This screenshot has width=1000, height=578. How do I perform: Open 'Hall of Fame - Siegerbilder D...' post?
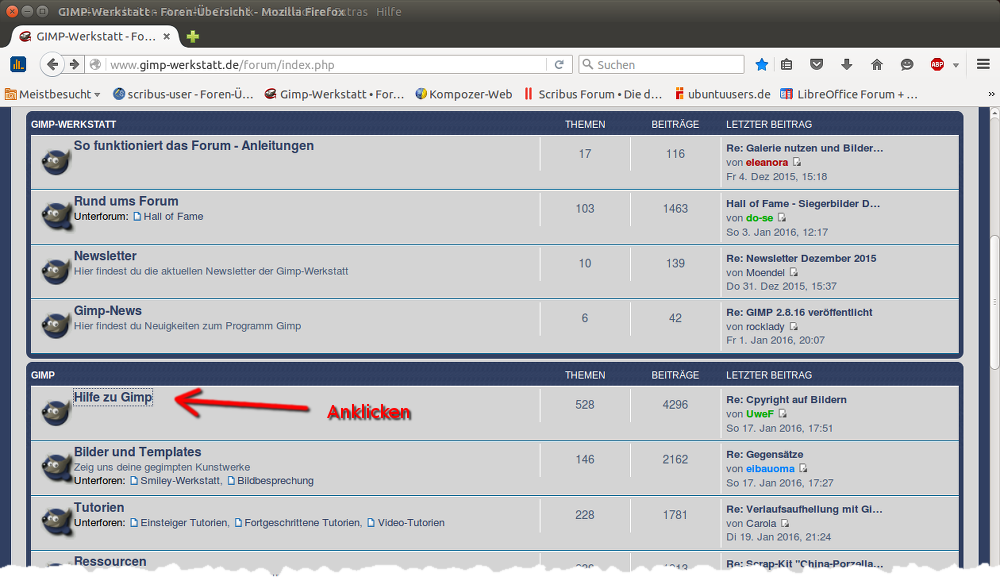tap(803, 204)
